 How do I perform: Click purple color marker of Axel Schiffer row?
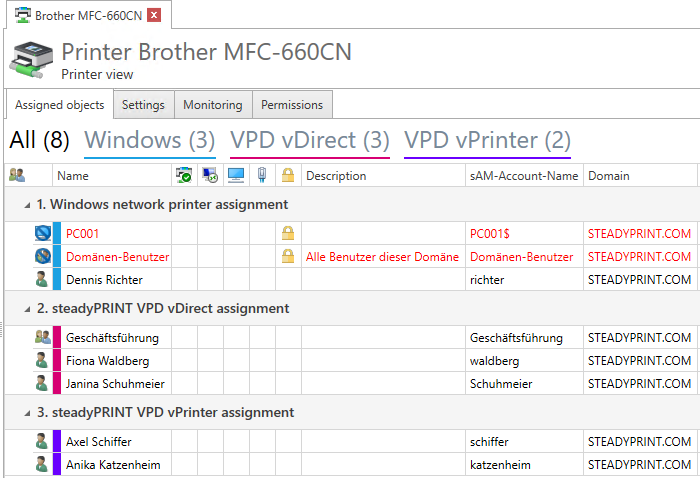click(x=57, y=441)
